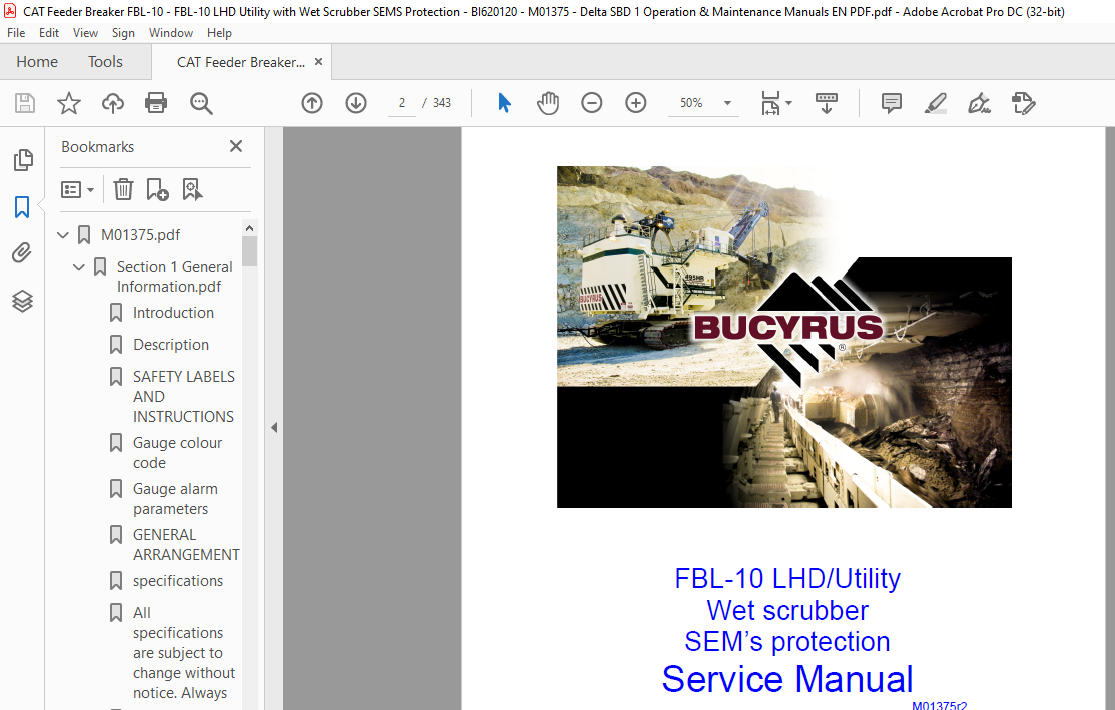Open the Find text magnifier
Image resolution: width=1115 pixels, height=710 pixels.
201,103
